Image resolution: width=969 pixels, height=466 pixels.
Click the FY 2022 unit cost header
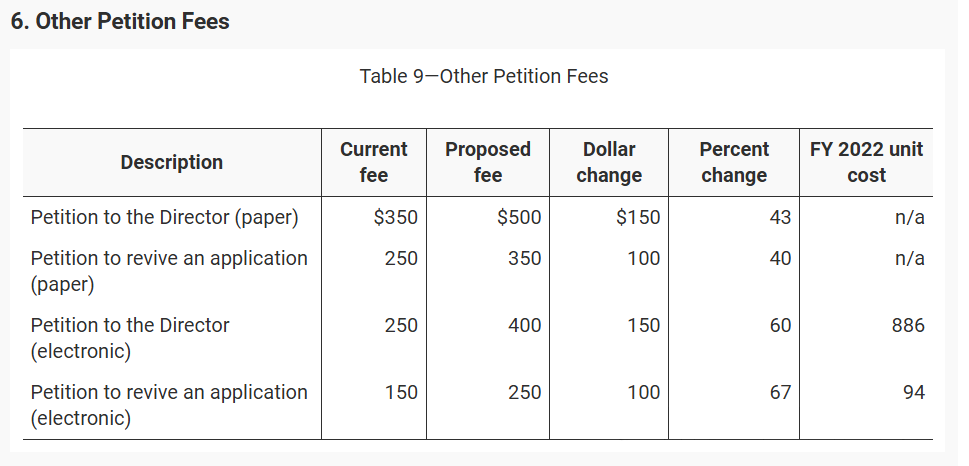tap(866, 162)
